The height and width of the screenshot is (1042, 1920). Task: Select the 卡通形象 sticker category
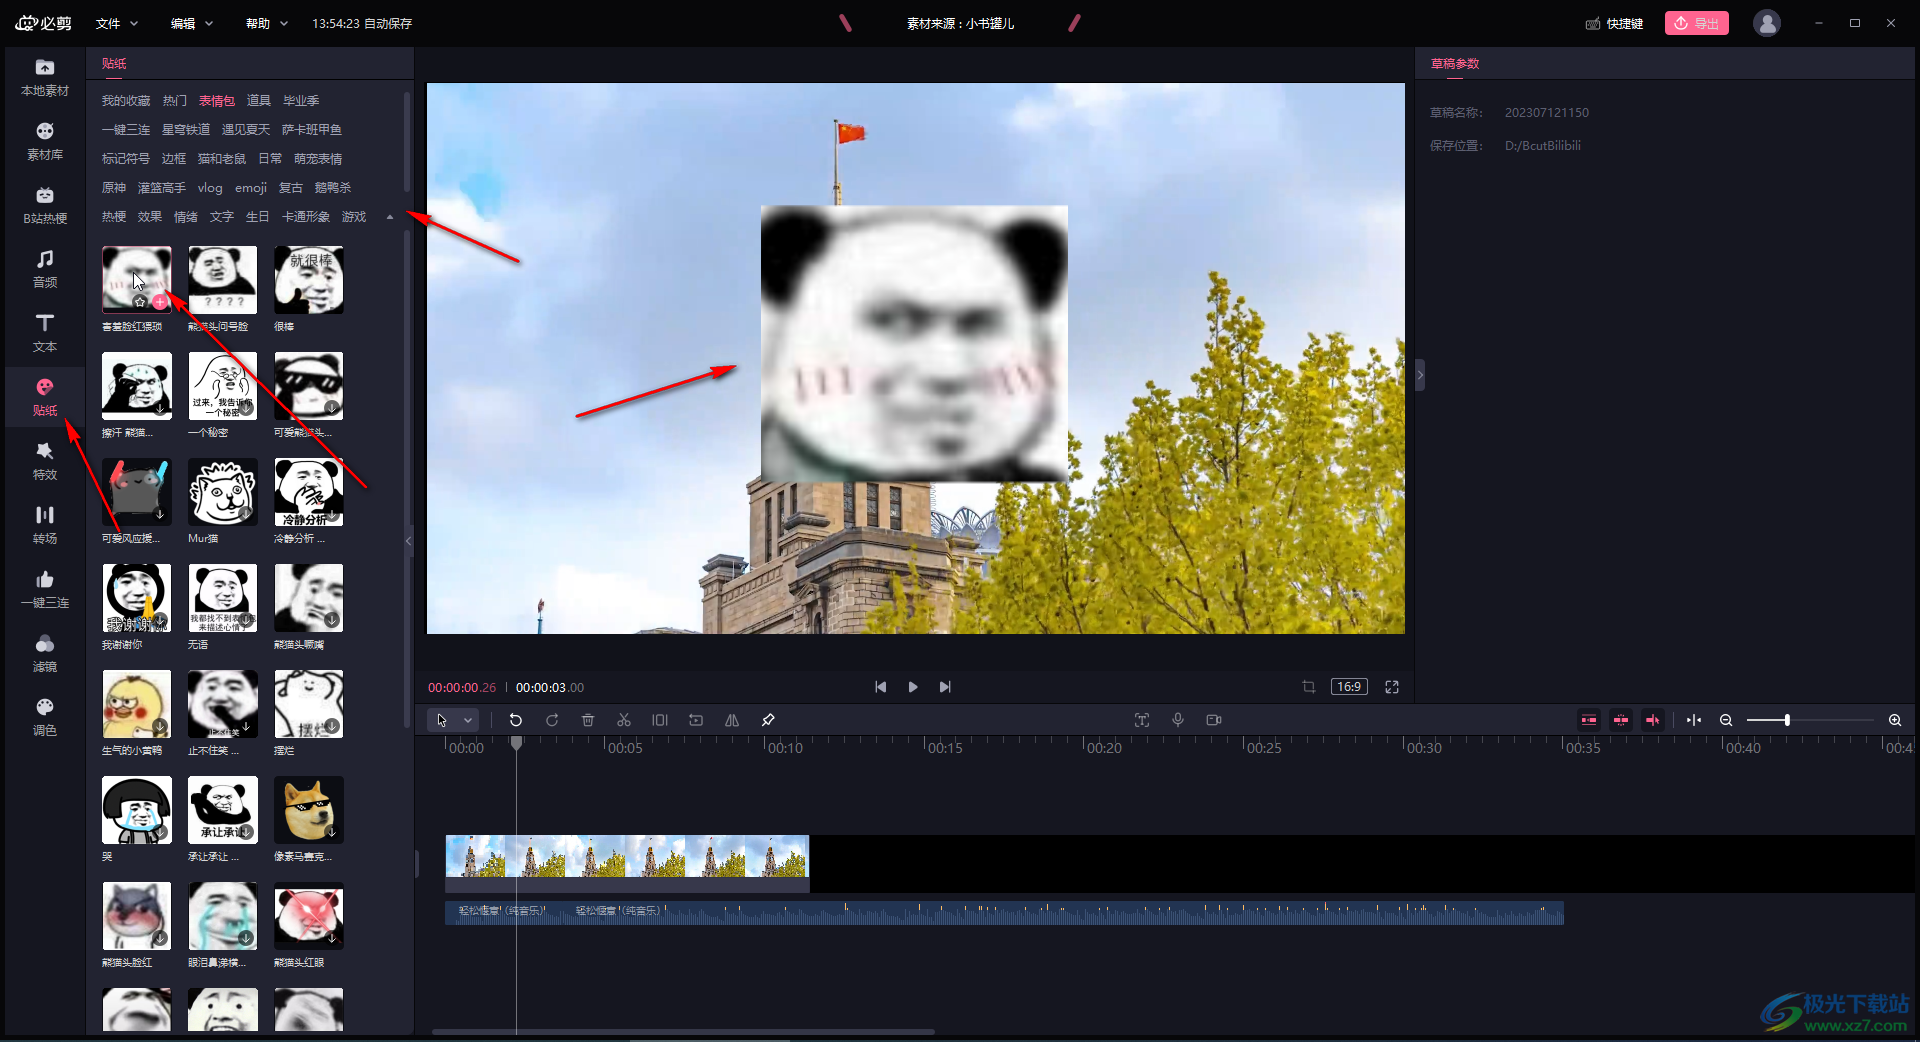(306, 217)
